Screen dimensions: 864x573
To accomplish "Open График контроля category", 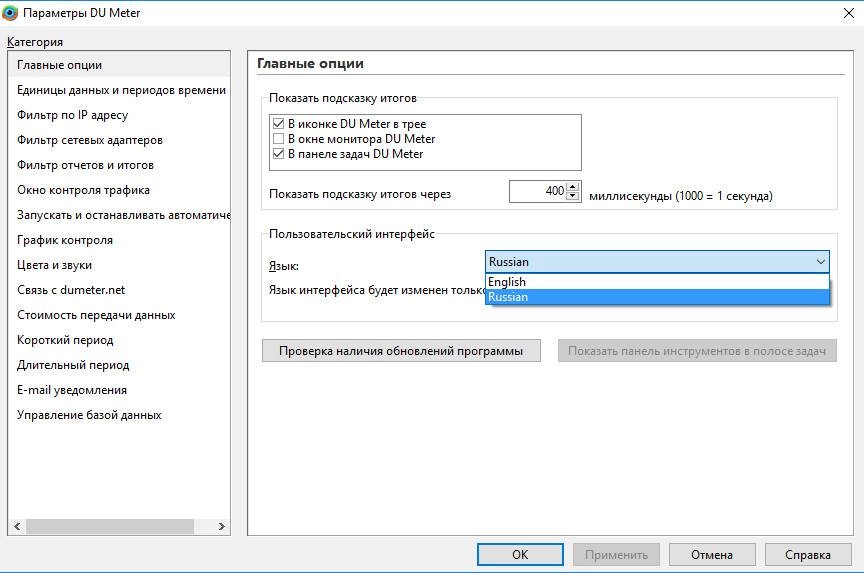I will [x=119, y=240].
